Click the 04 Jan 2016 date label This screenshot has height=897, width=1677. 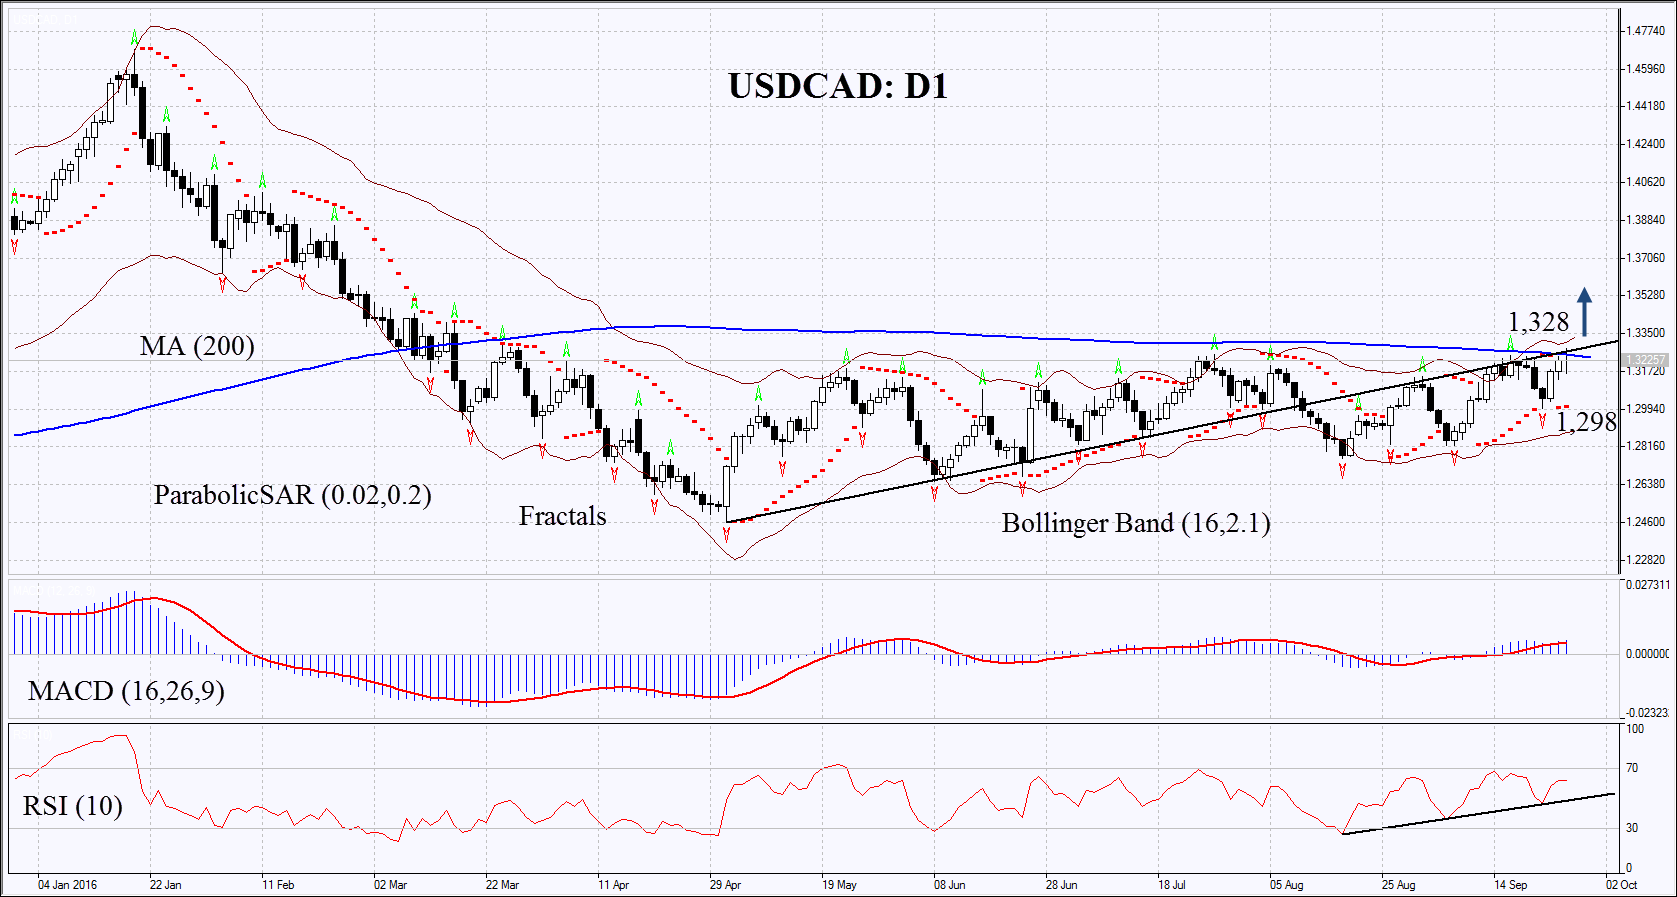point(67,885)
